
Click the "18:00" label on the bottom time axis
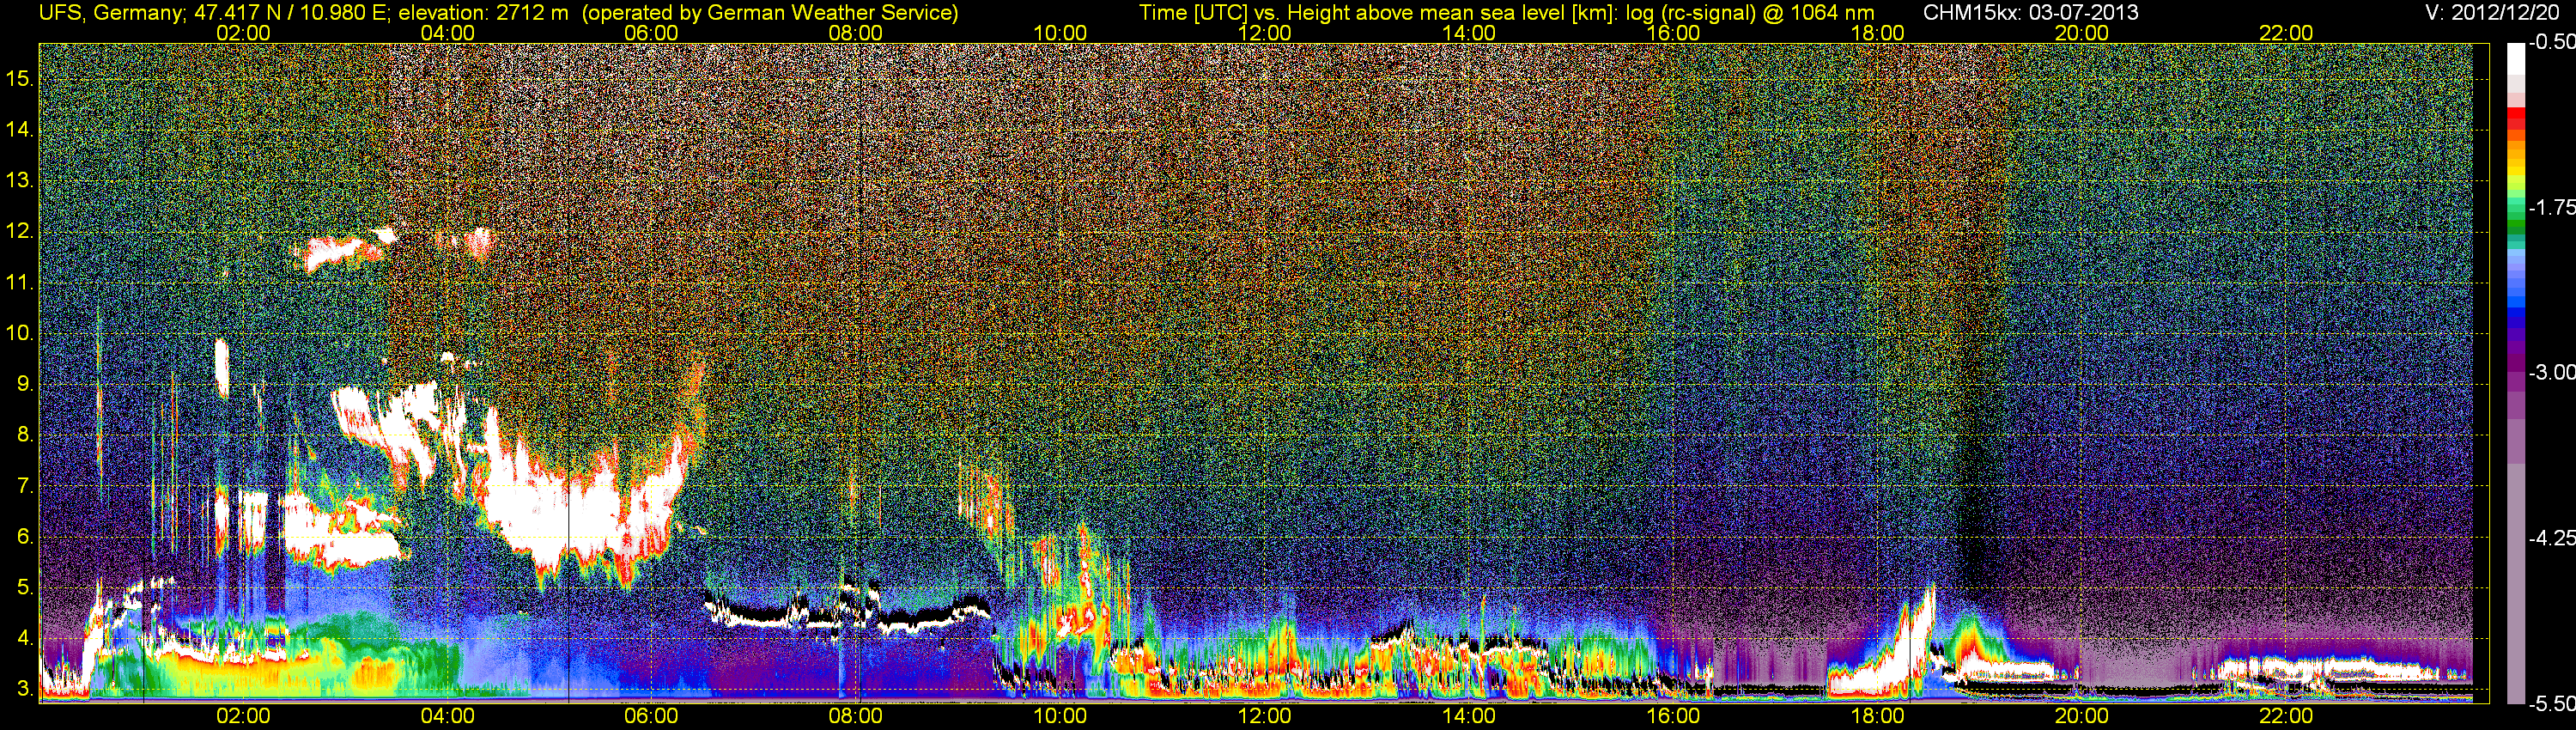pos(1877,716)
